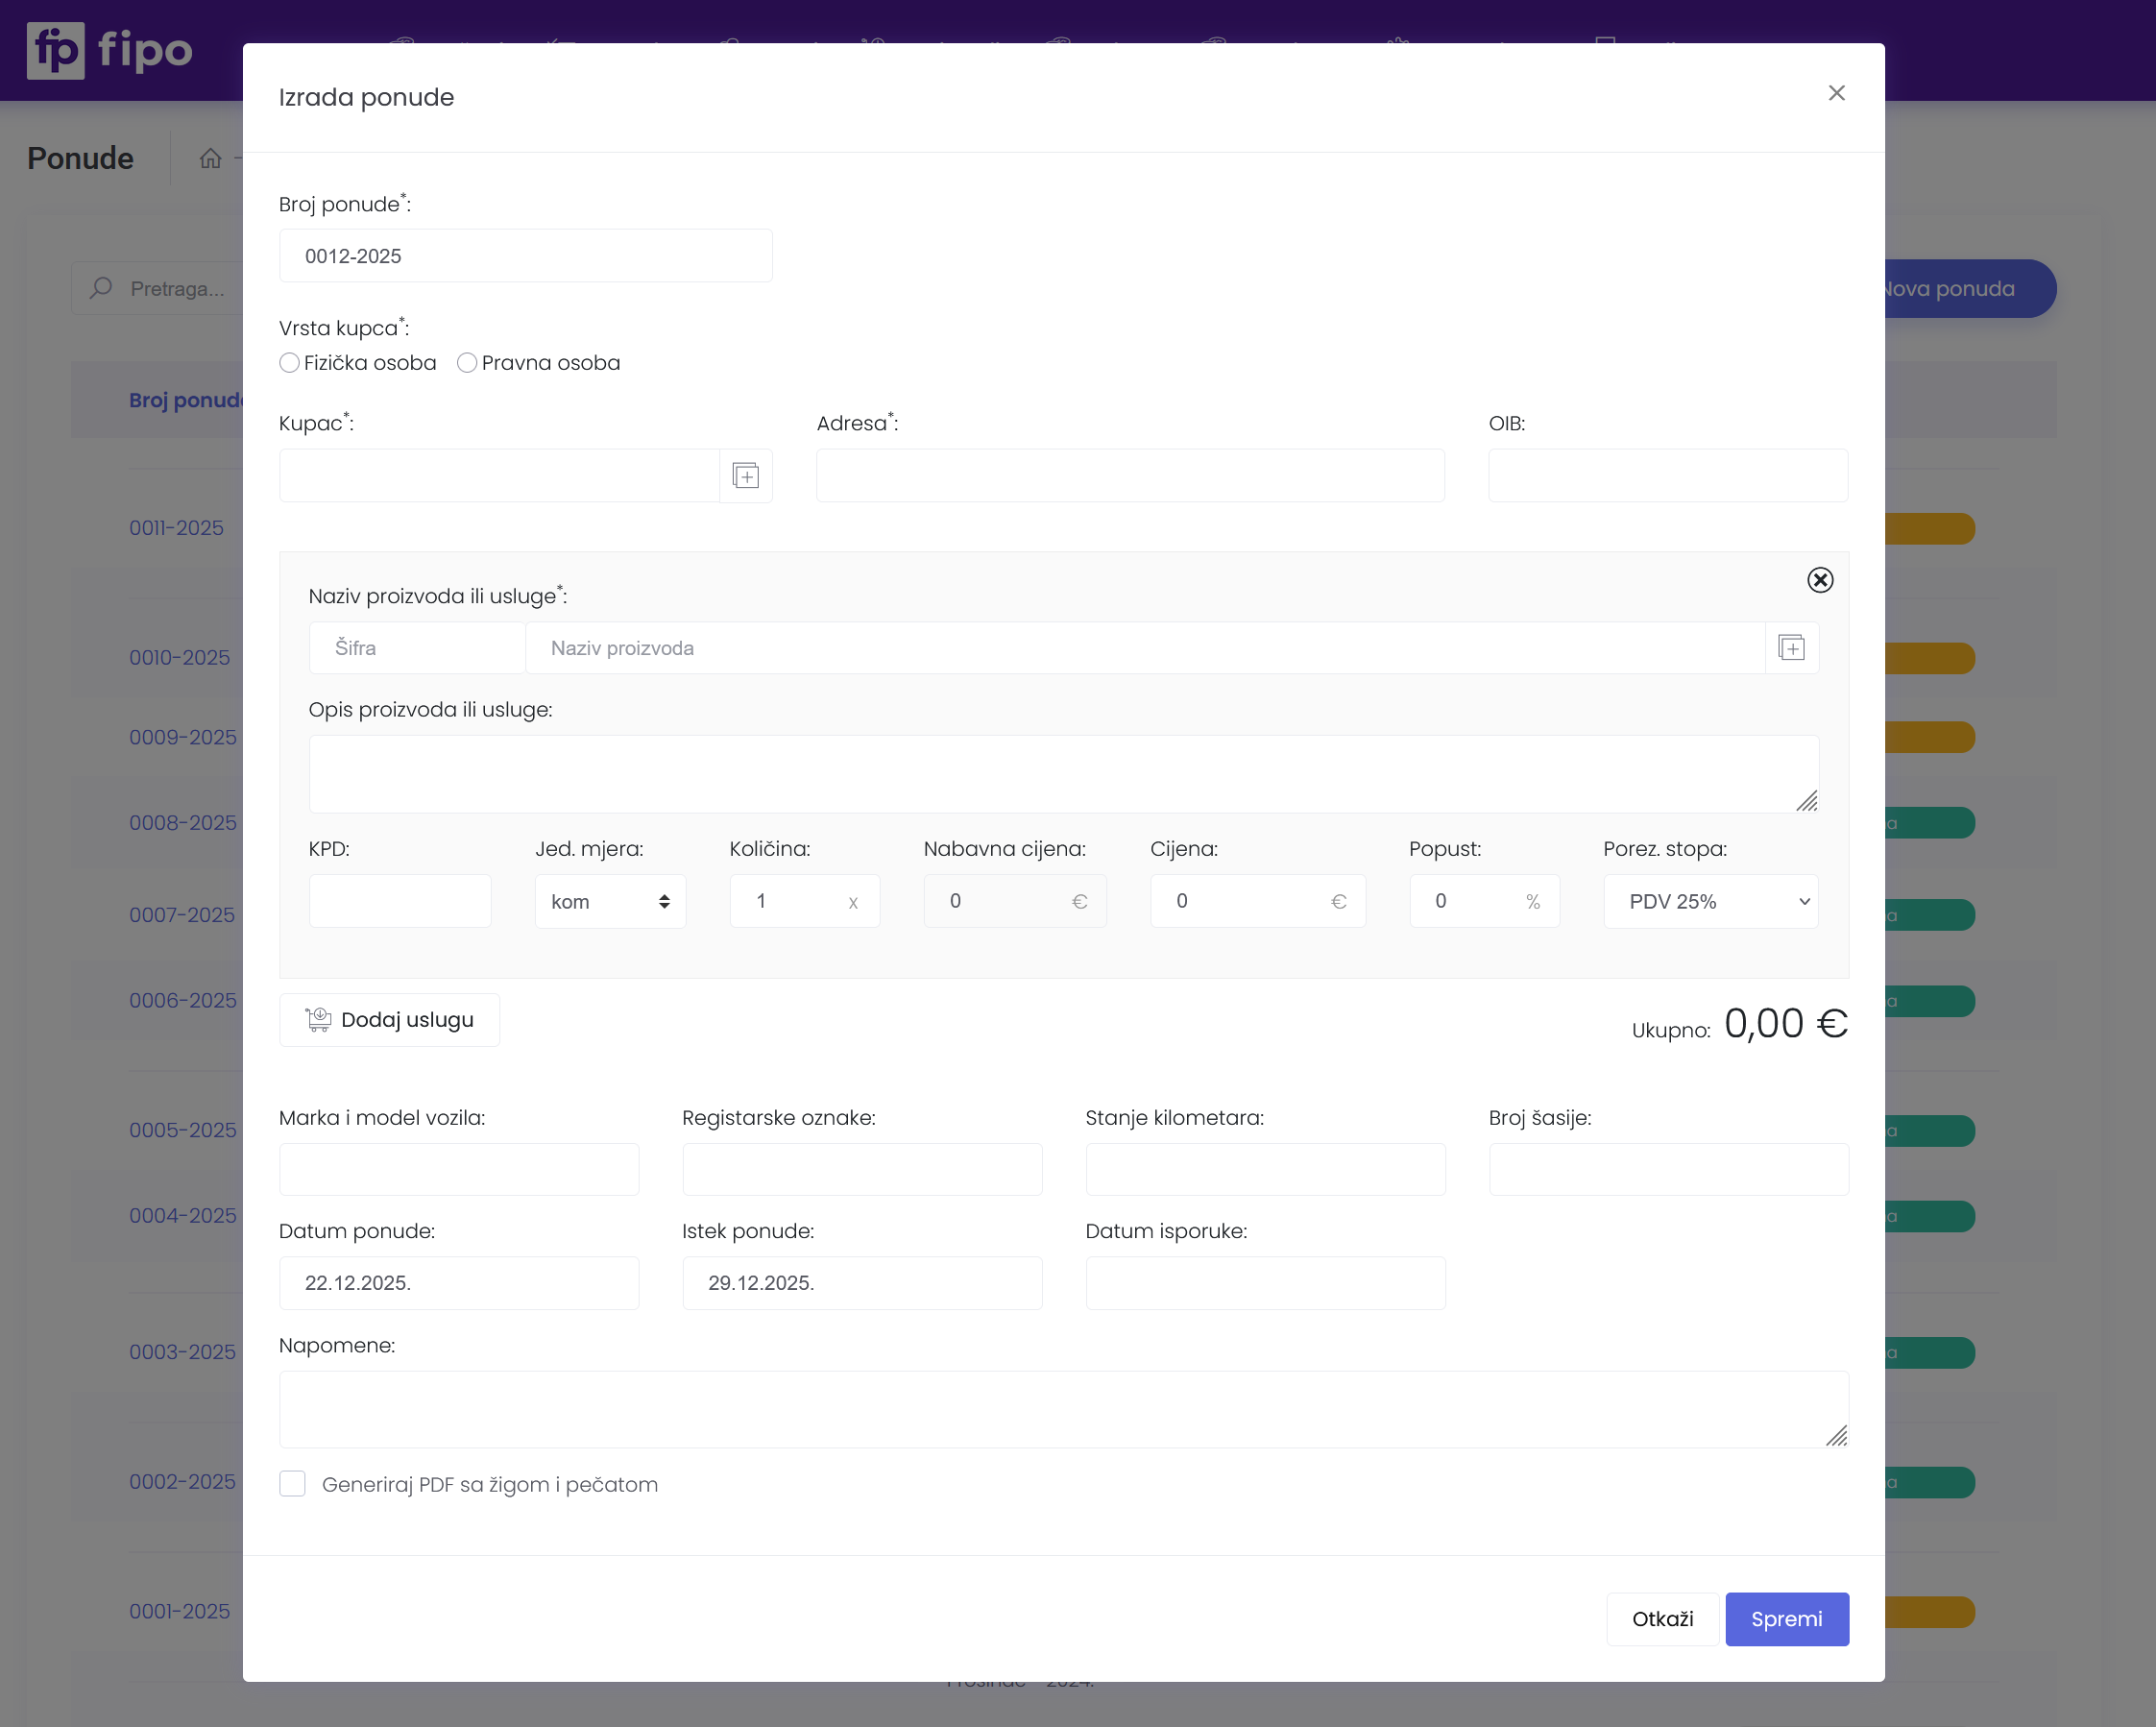Click the search magnifier icon

coord(101,289)
